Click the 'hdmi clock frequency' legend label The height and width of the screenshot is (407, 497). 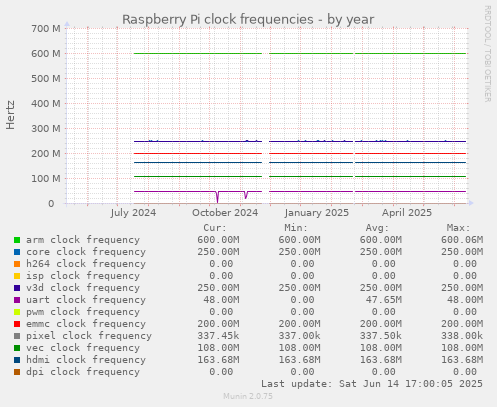click(86, 360)
